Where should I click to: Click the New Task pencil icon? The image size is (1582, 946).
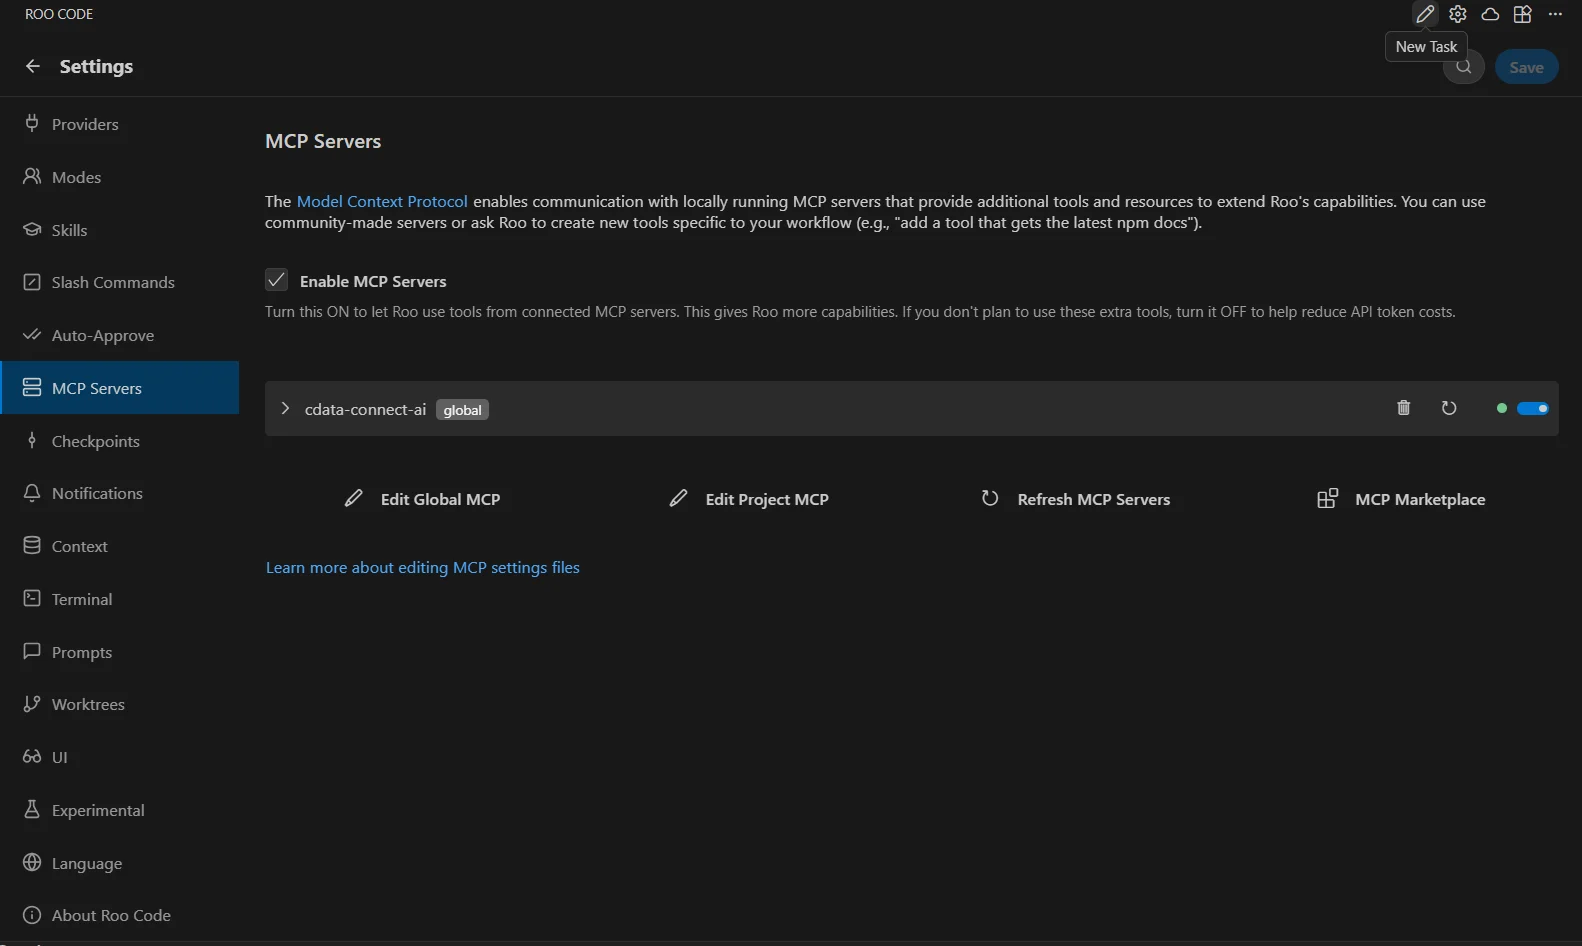(1425, 14)
